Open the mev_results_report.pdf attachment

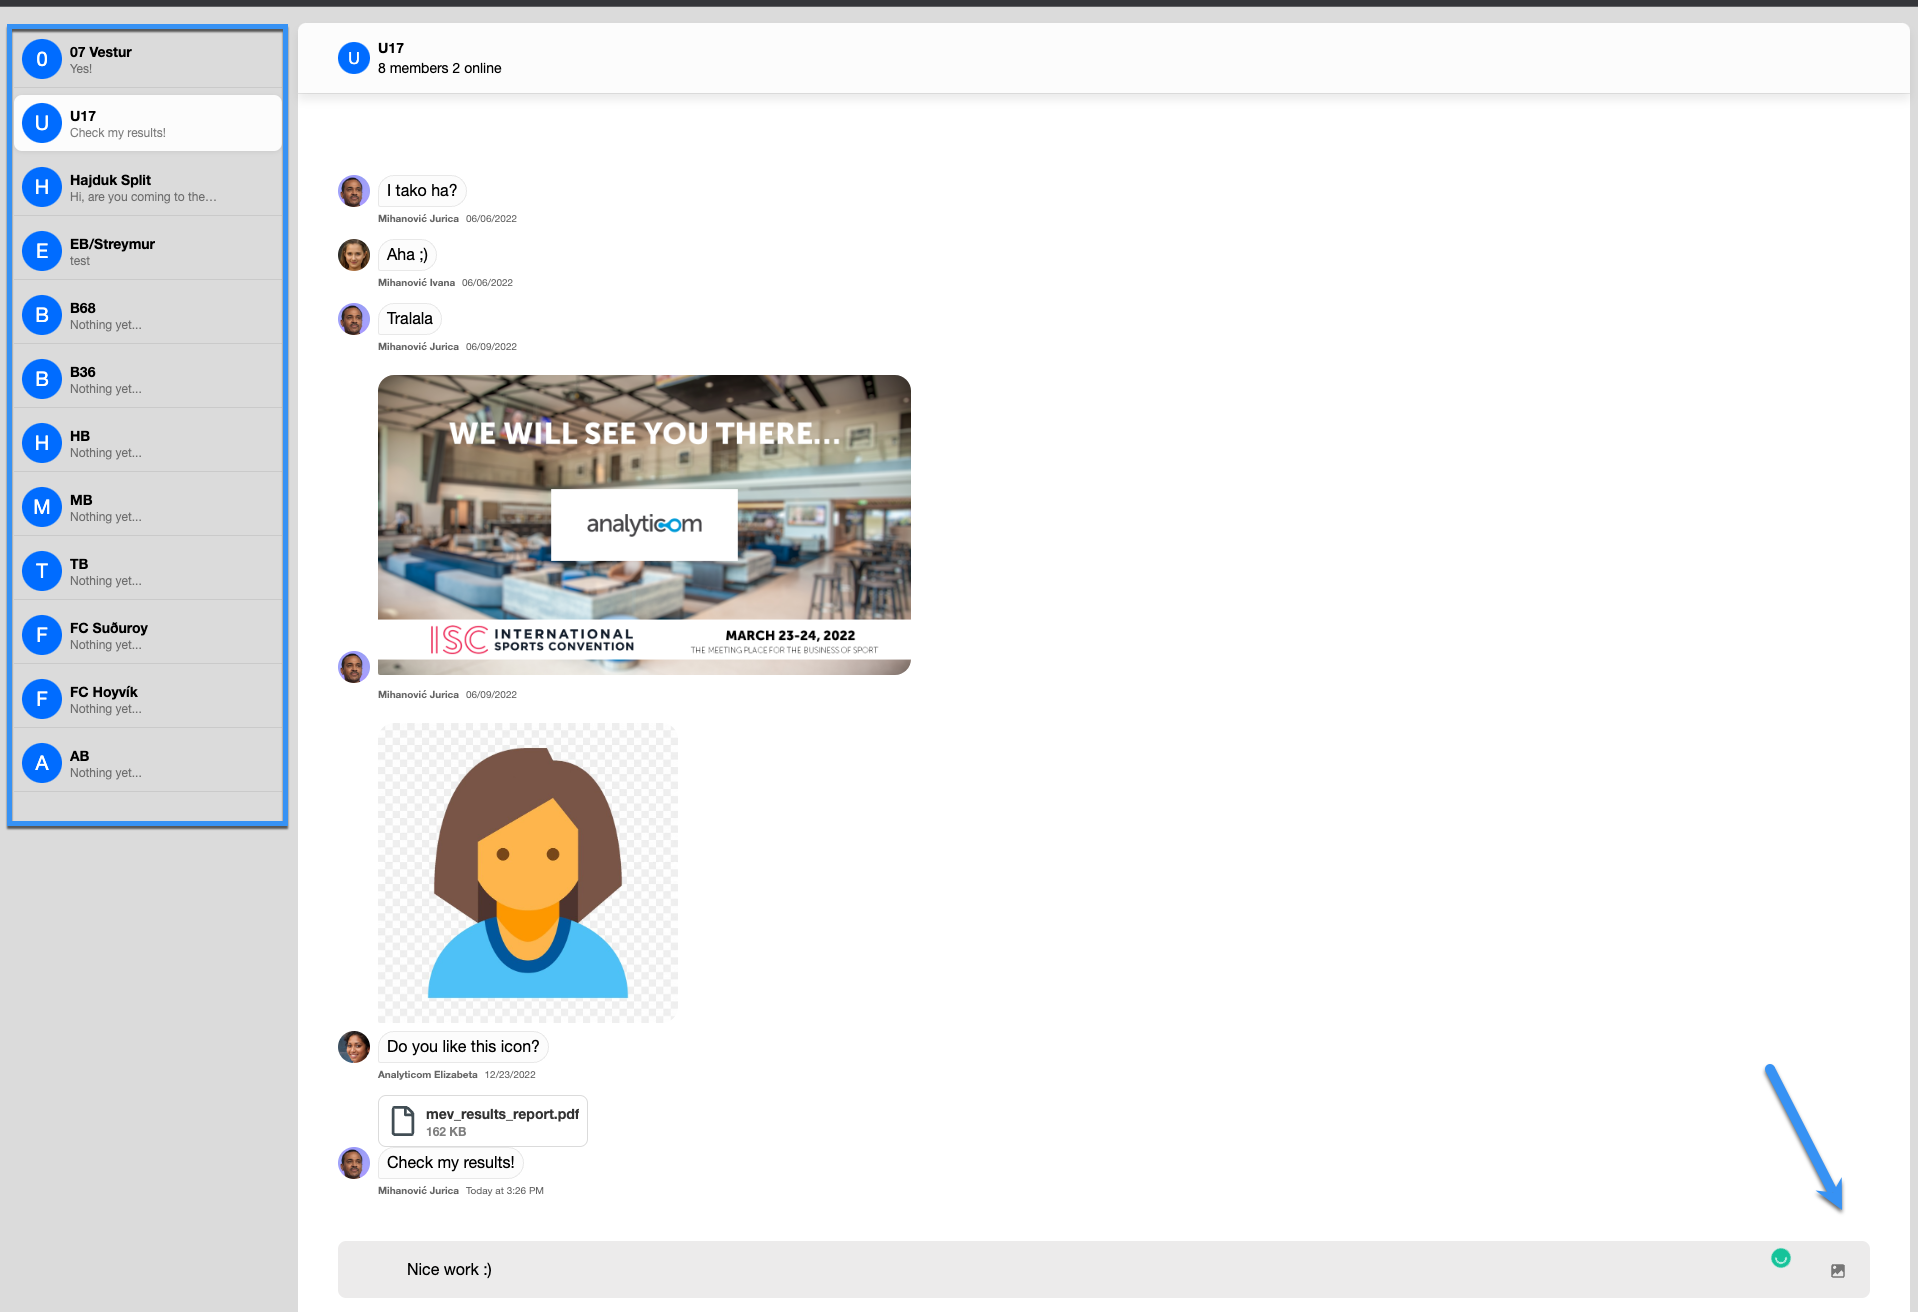pos(501,1114)
